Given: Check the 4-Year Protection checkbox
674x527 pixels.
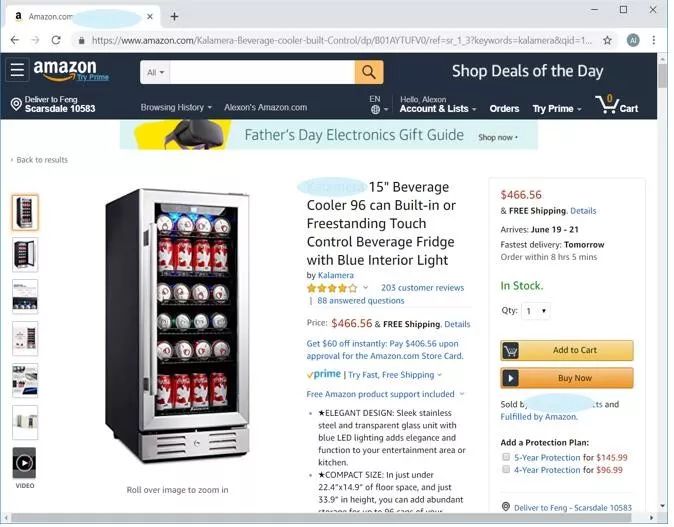Looking at the screenshot, I should [x=506, y=469].
